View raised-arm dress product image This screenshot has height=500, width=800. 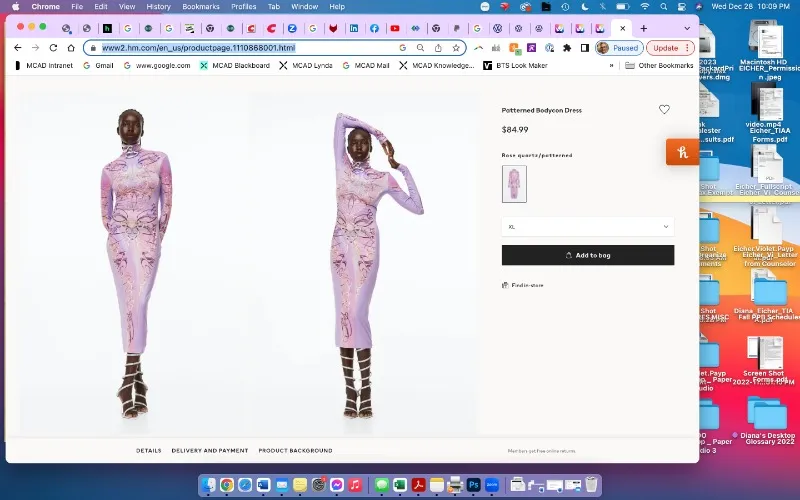[363, 263]
